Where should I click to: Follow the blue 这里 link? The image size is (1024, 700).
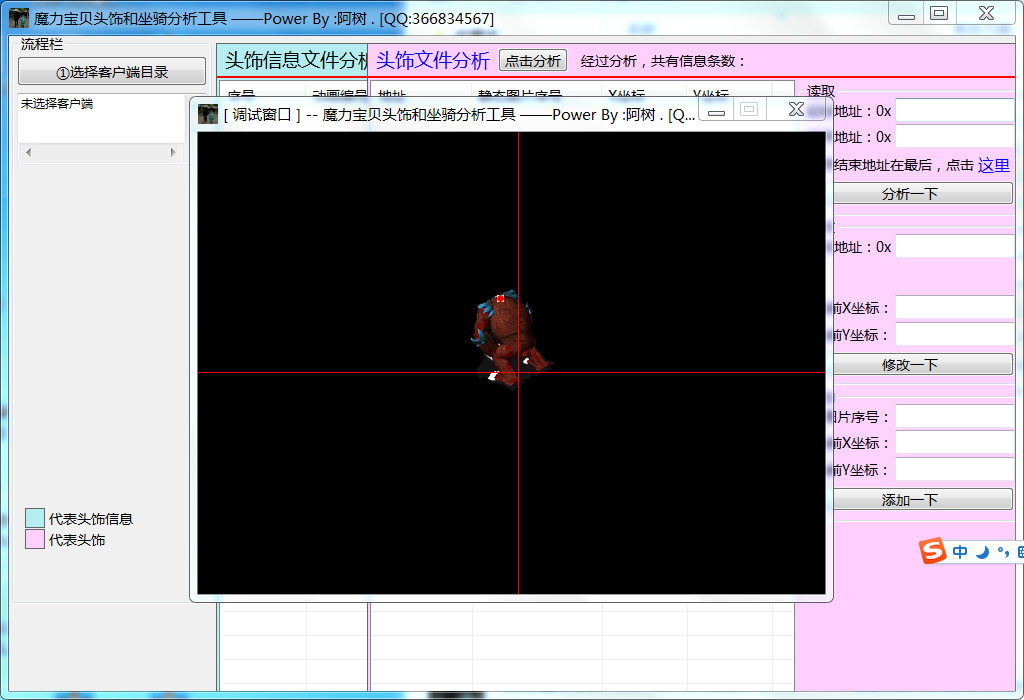pos(993,165)
